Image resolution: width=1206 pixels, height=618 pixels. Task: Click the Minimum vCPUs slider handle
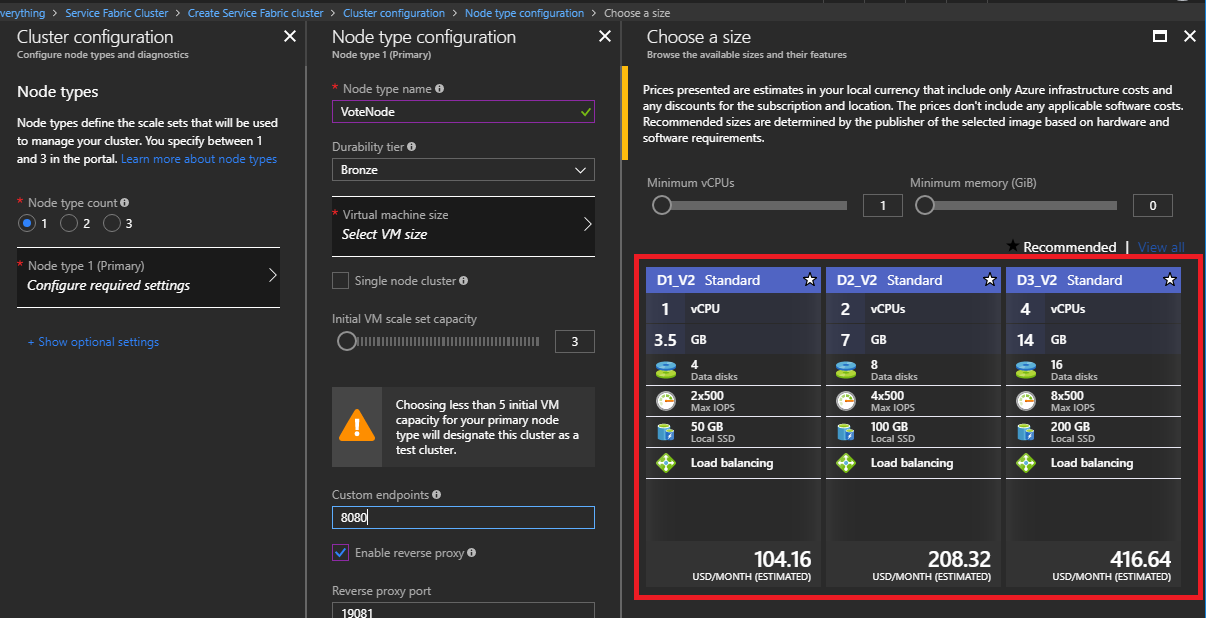click(x=661, y=204)
